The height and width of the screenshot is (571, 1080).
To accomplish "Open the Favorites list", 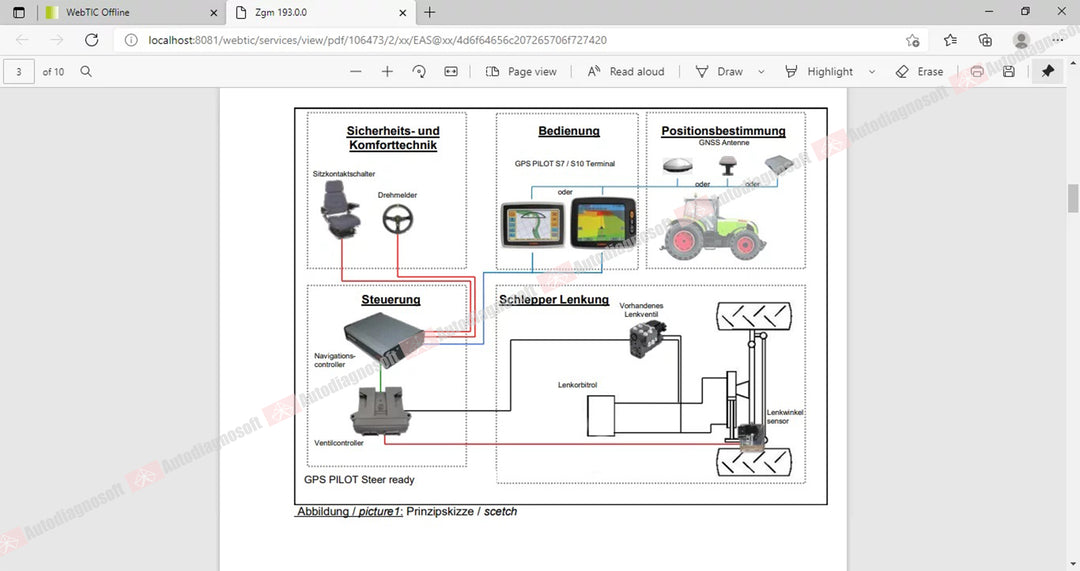I will tap(951, 40).
